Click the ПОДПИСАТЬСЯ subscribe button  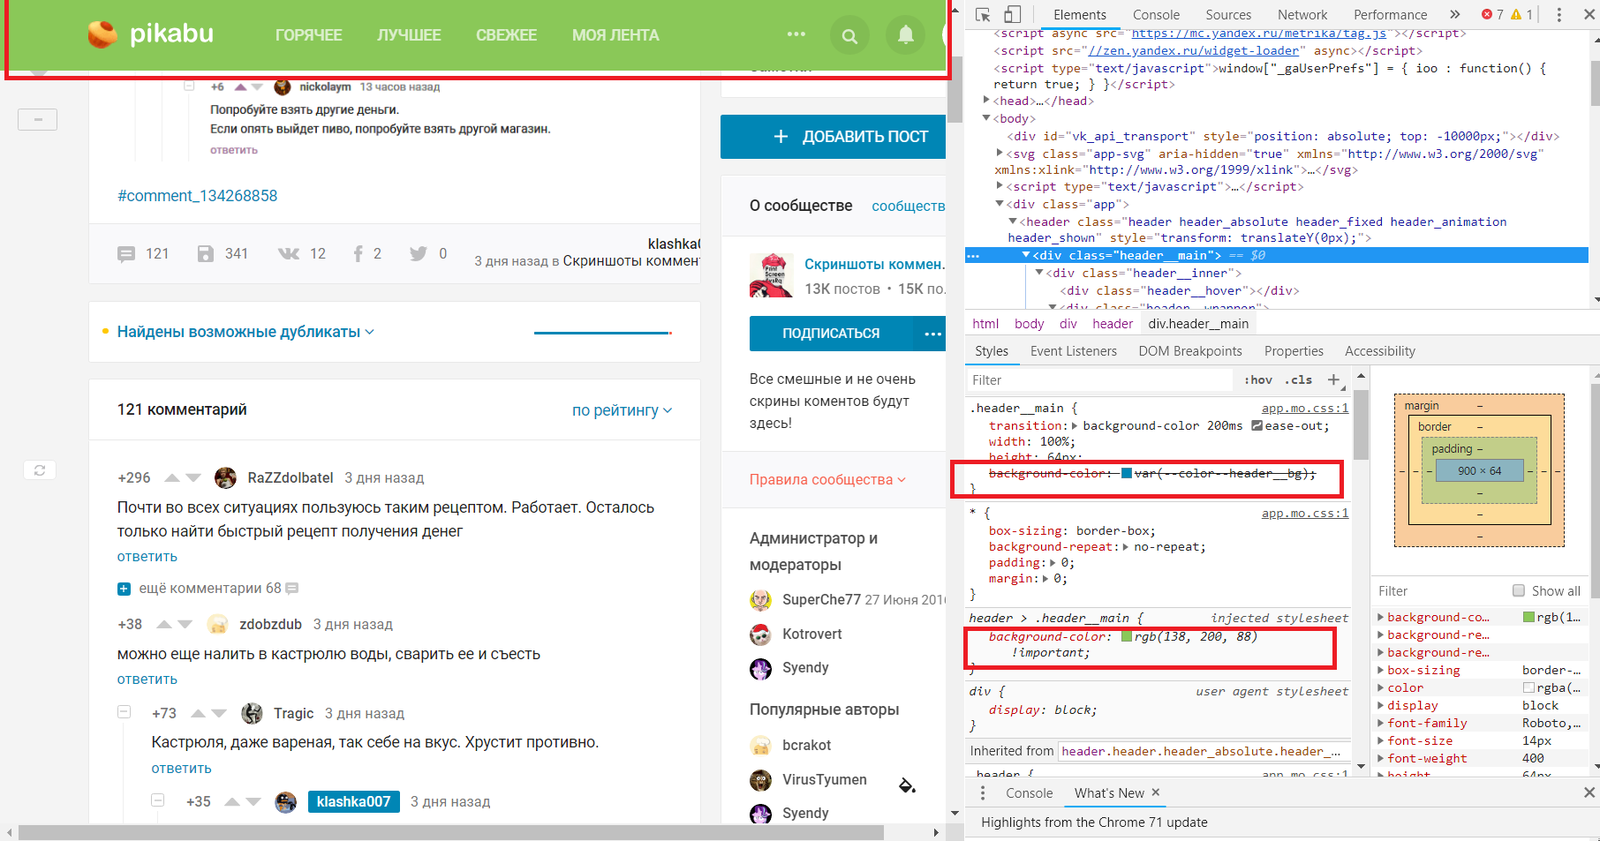831,334
